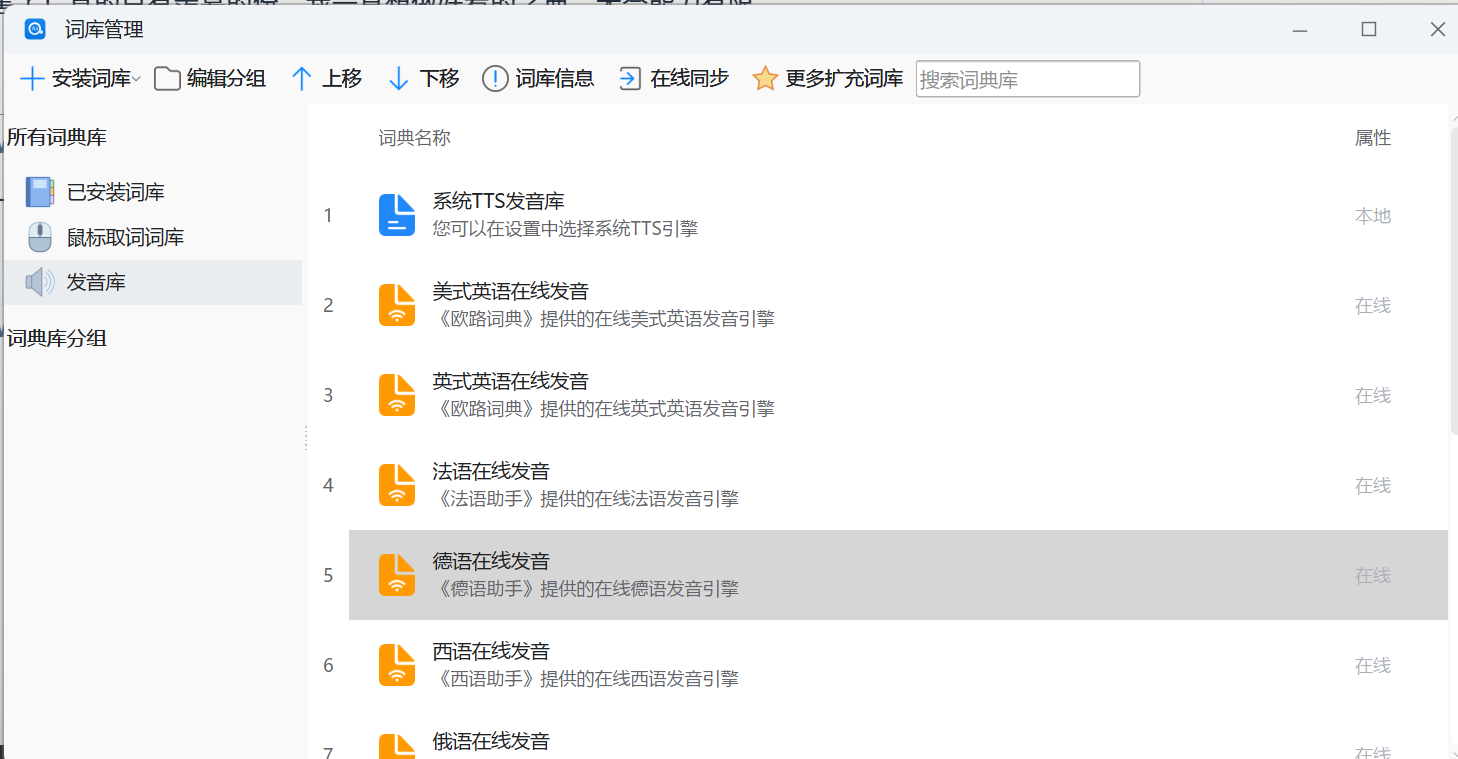The height and width of the screenshot is (759, 1458).
Task: Select 鼠标取词词库 in the sidebar
Action: 125,237
